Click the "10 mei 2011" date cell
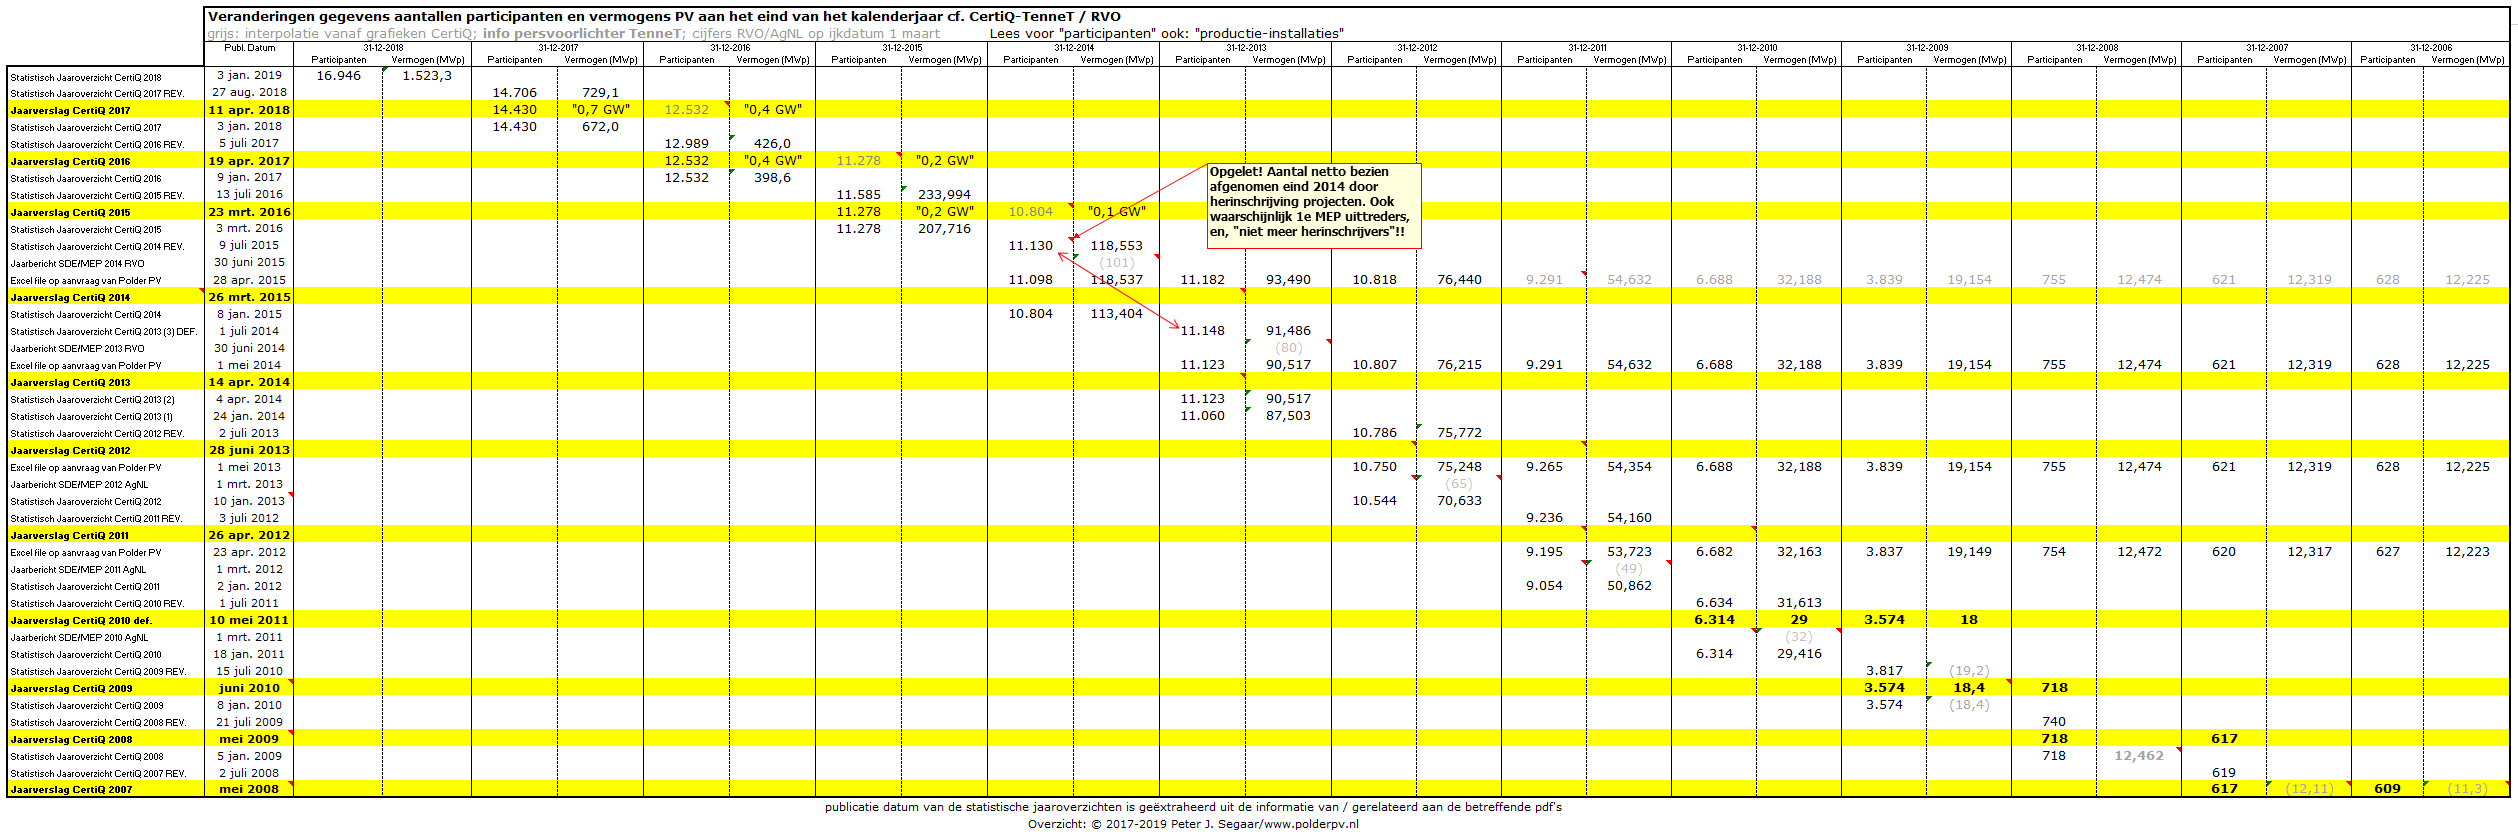2518x834 pixels. pos(249,620)
